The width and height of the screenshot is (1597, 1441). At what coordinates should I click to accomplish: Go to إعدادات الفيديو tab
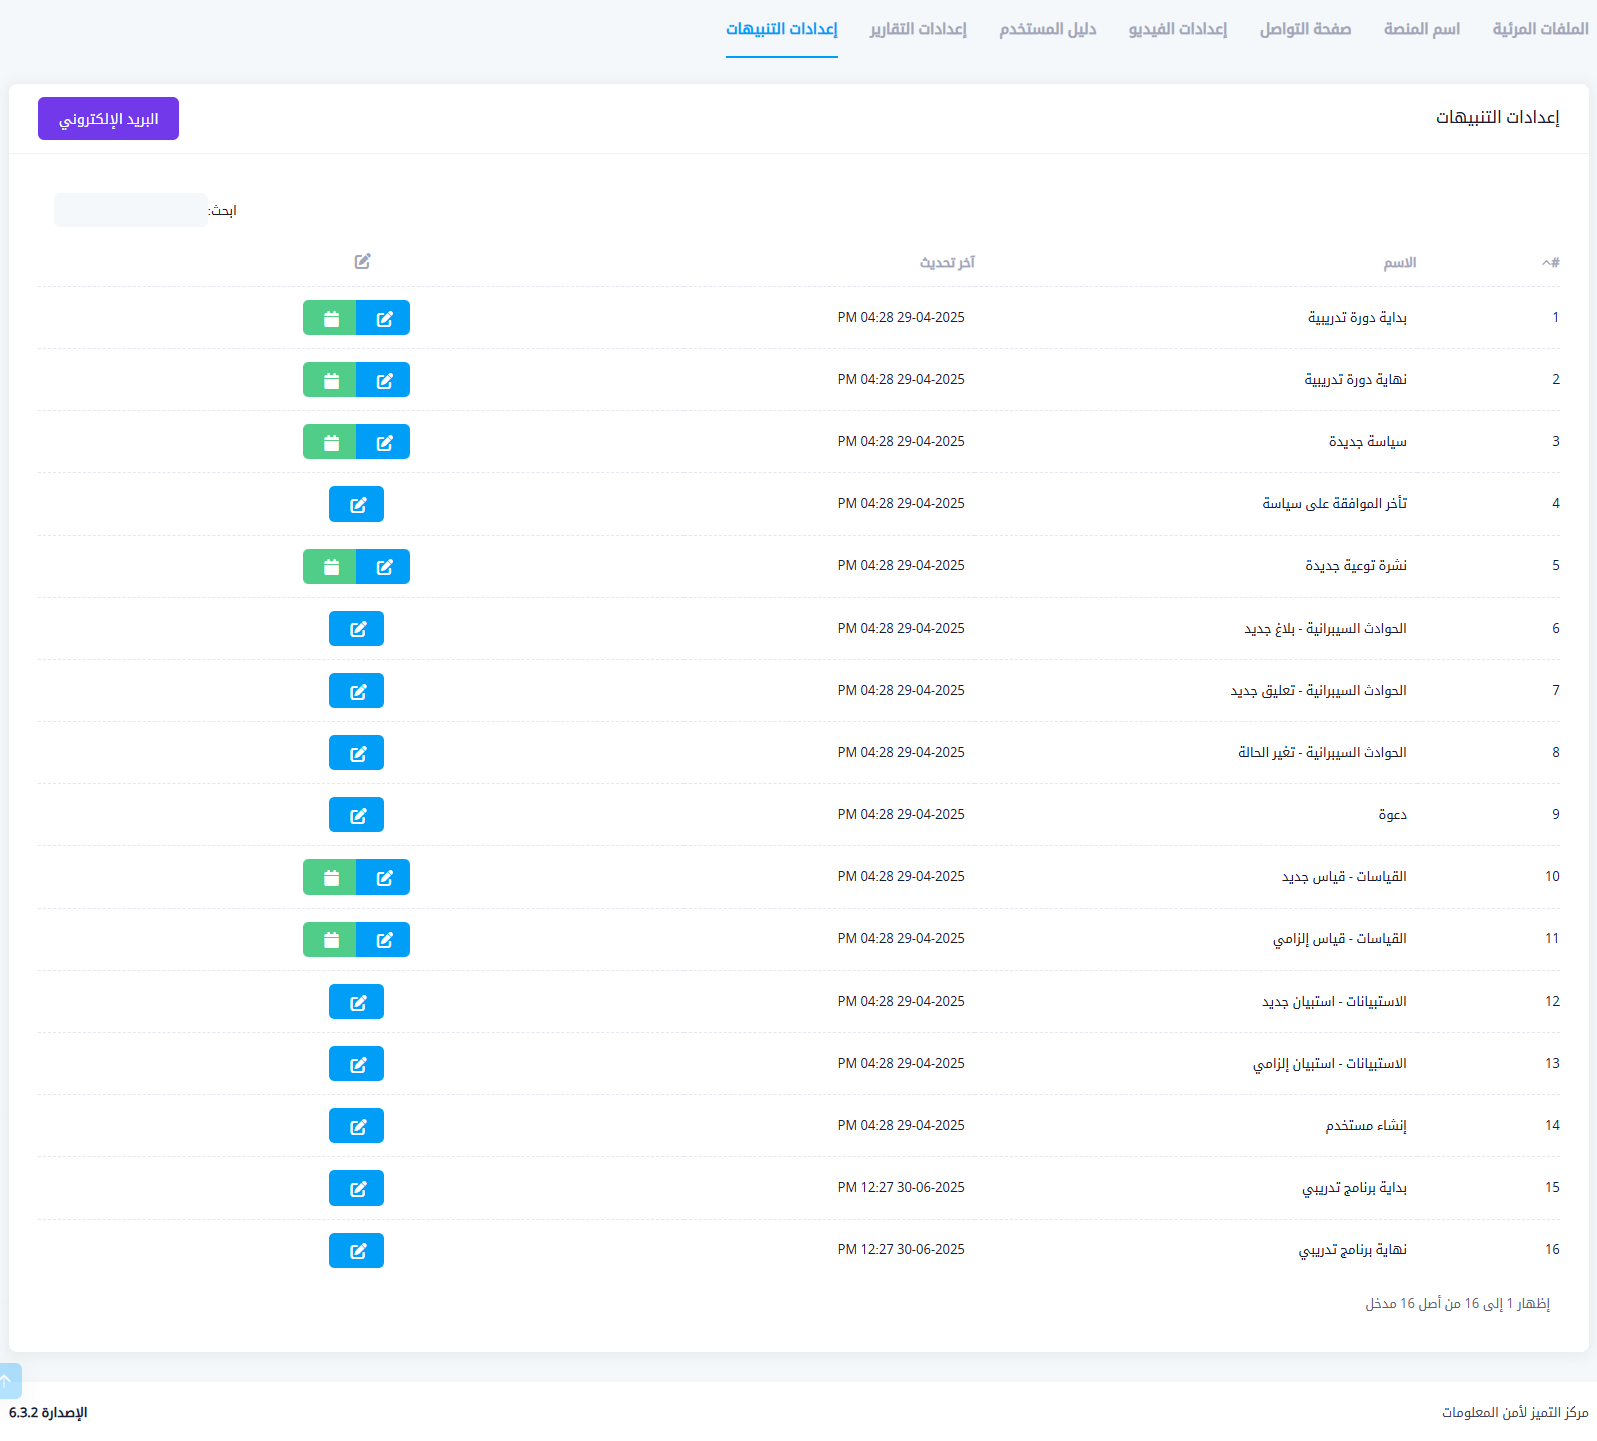[1177, 29]
